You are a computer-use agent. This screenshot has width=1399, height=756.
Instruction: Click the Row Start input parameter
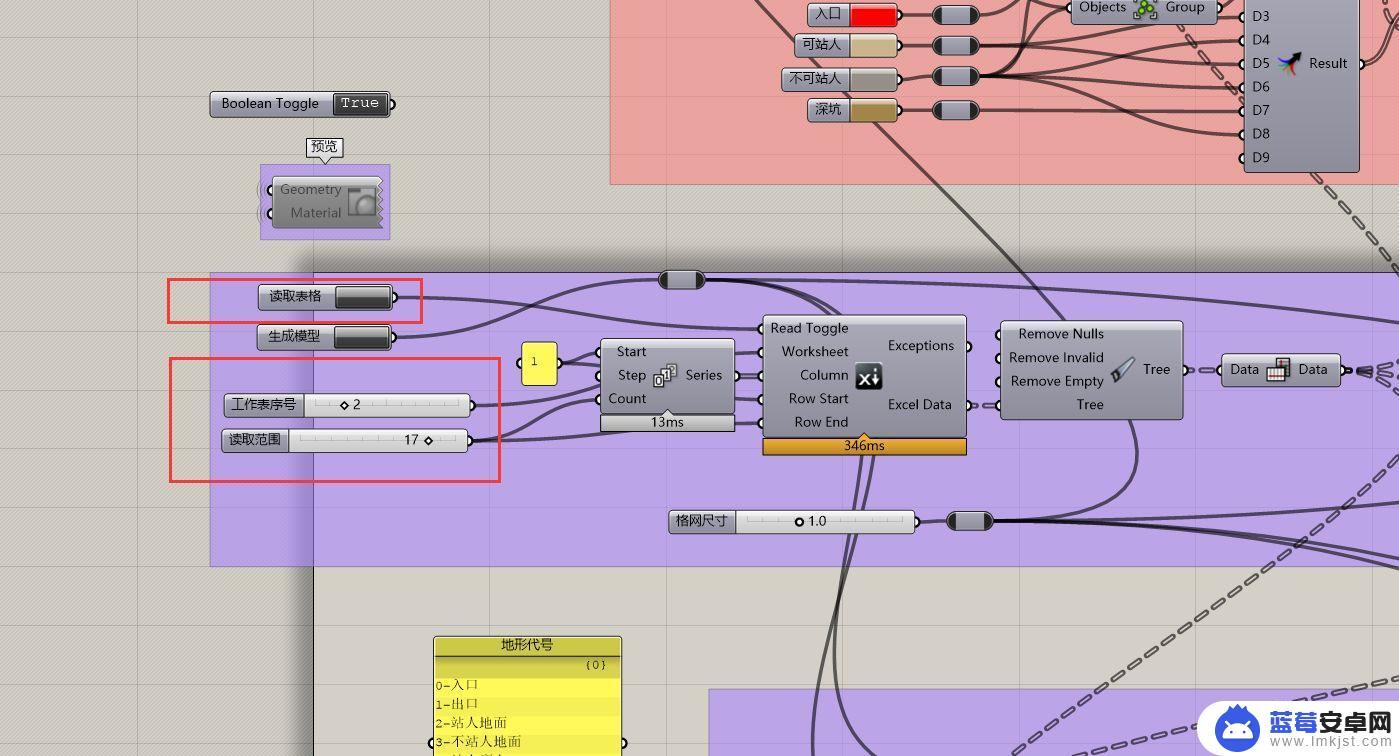click(x=818, y=398)
